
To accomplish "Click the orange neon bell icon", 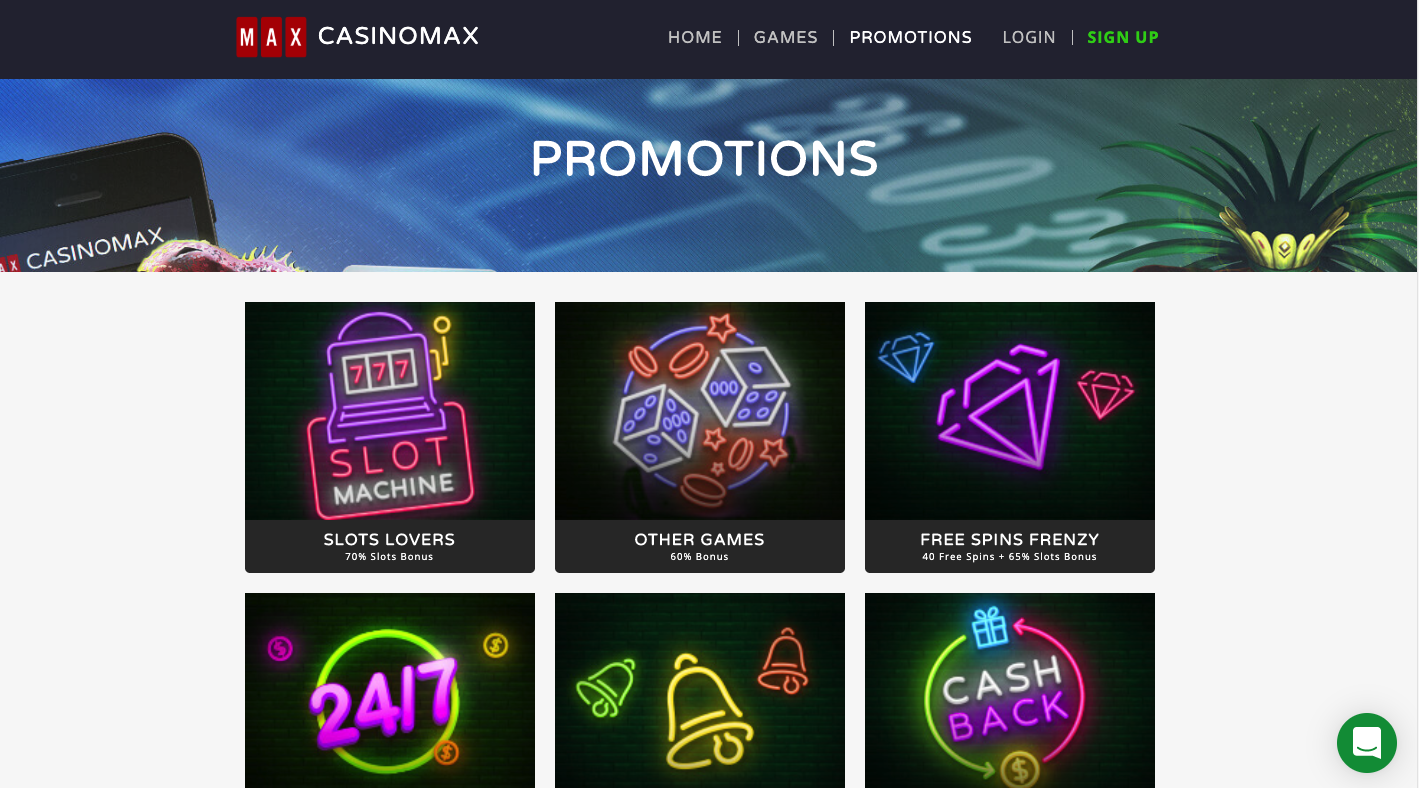I will (785, 660).
